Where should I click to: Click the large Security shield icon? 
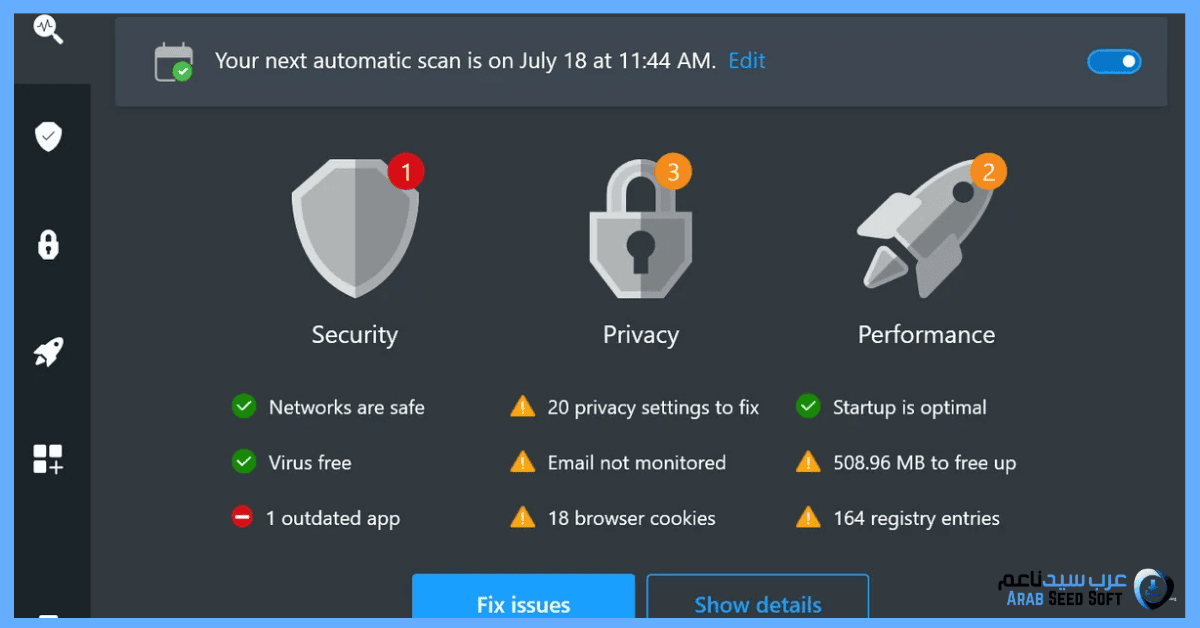pos(354,232)
